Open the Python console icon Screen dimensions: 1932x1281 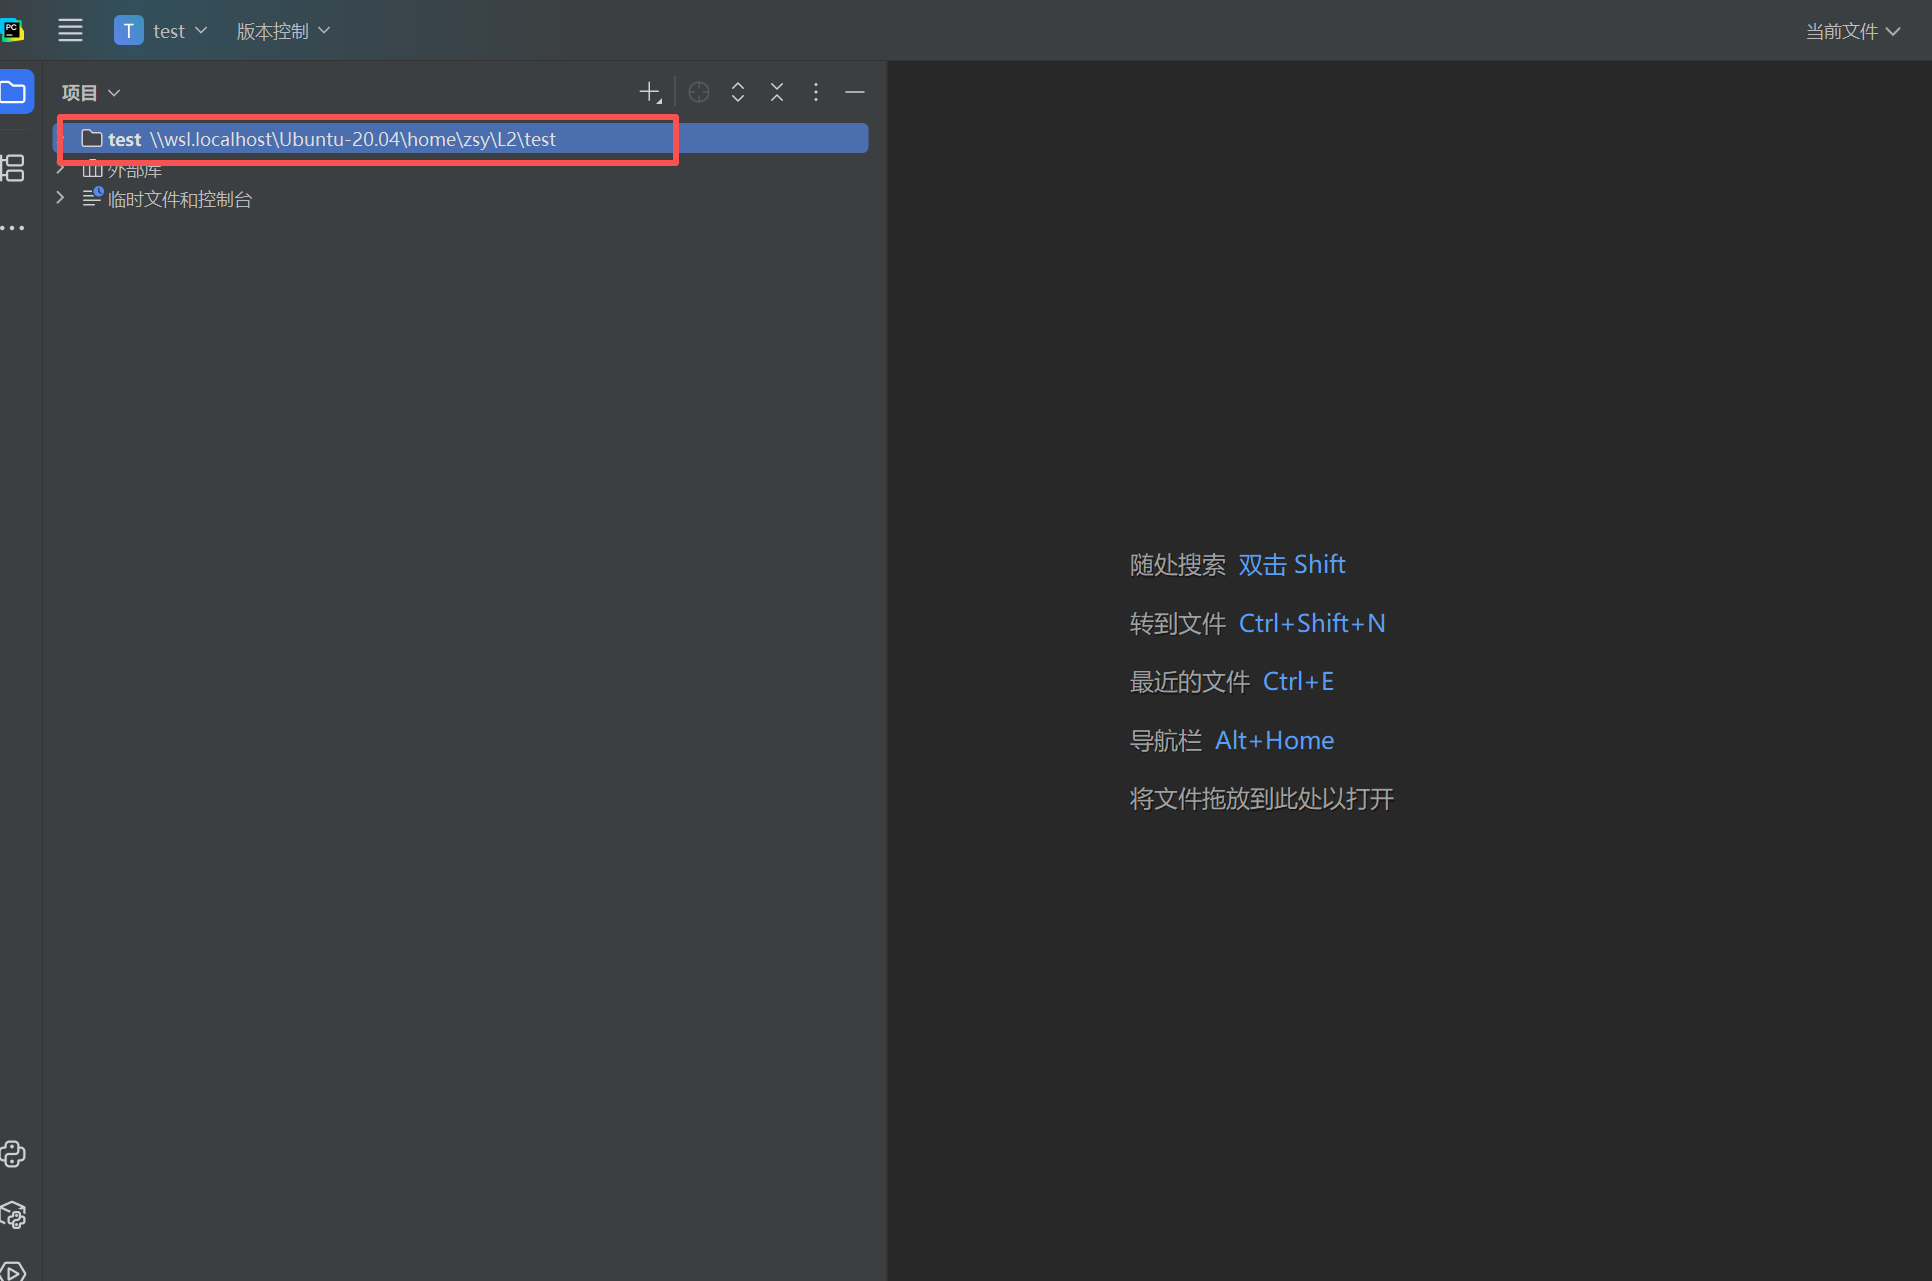(14, 1154)
